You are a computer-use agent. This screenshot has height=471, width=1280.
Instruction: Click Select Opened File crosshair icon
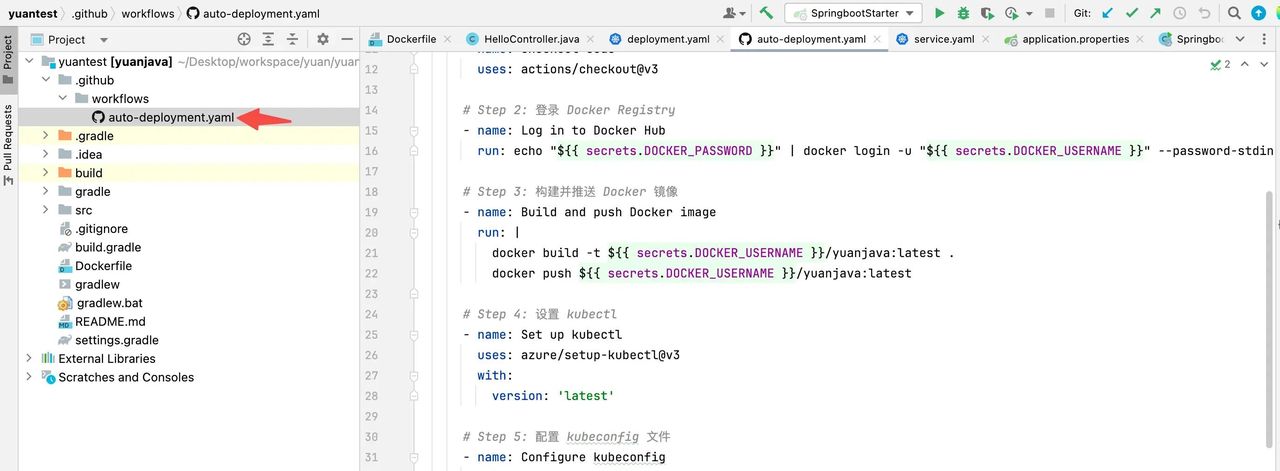pyautogui.click(x=244, y=39)
